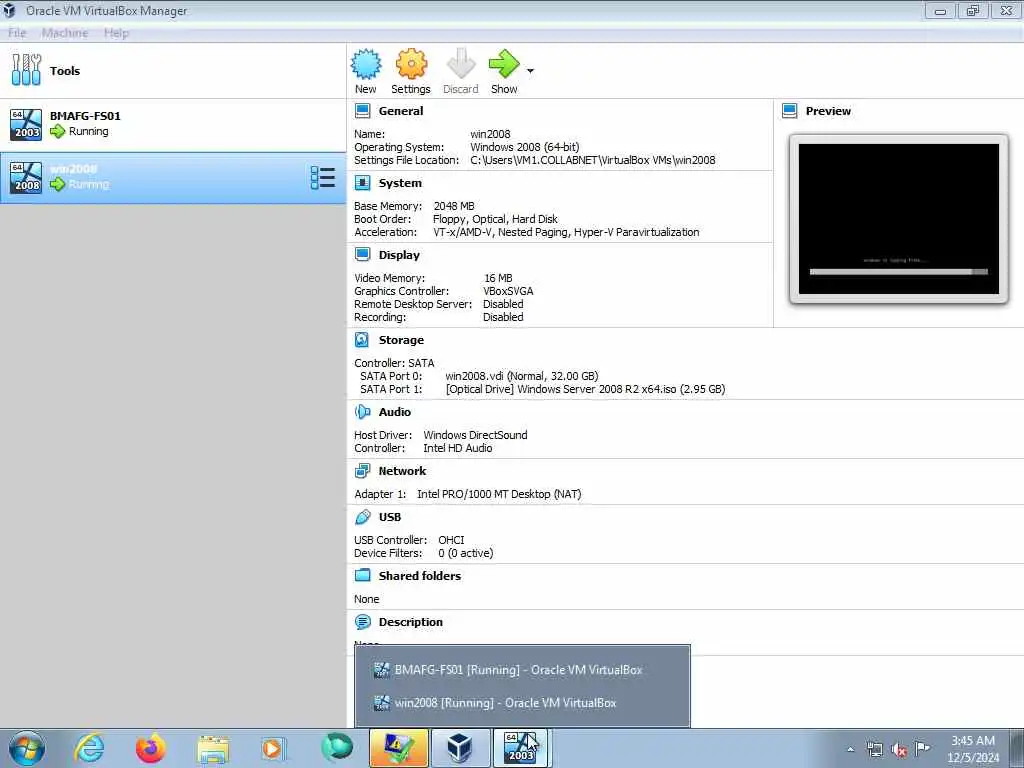Click the Display section monitor icon
The height and width of the screenshot is (768, 1024).
point(362,255)
